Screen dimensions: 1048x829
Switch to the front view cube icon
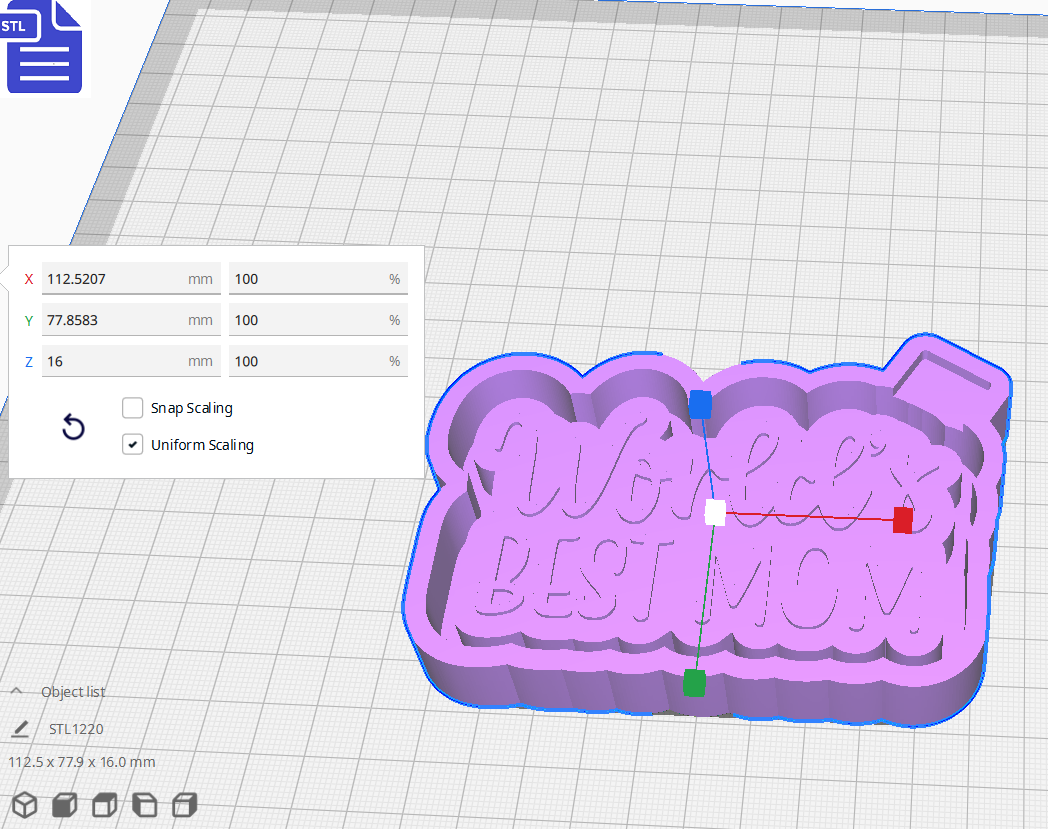[64, 804]
